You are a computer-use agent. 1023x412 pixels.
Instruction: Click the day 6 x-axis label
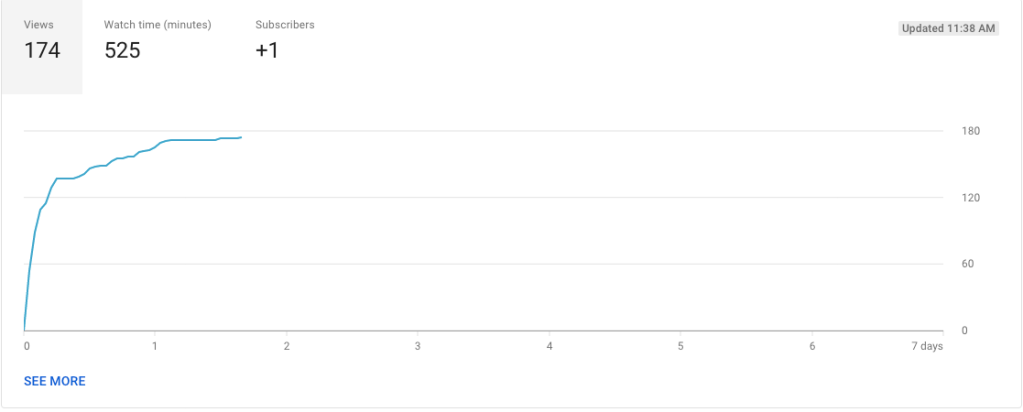pyautogui.click(x=812, y=346)
